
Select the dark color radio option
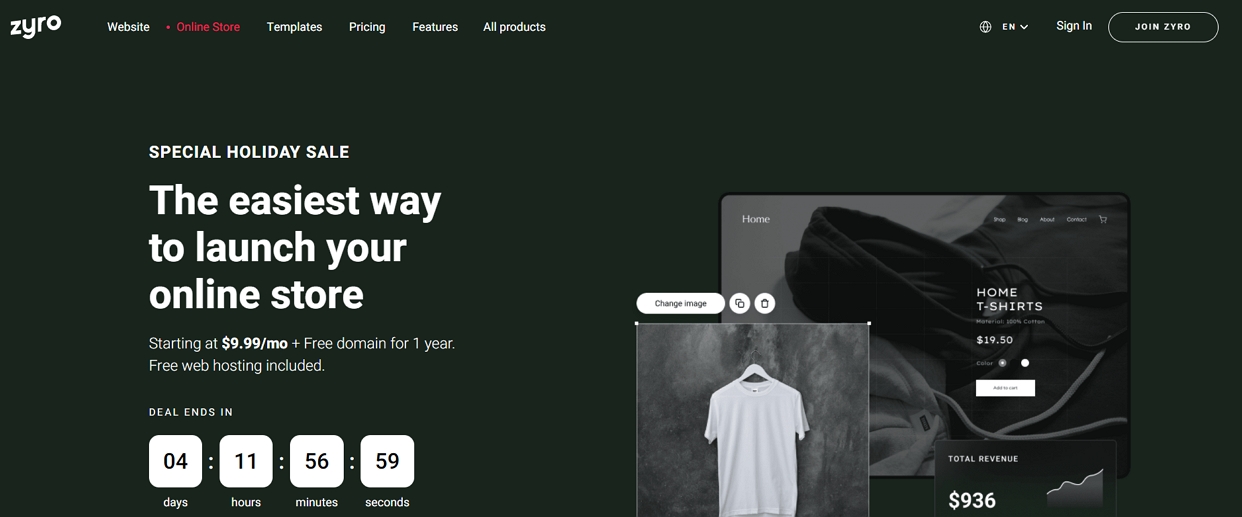pos(1002,363)
